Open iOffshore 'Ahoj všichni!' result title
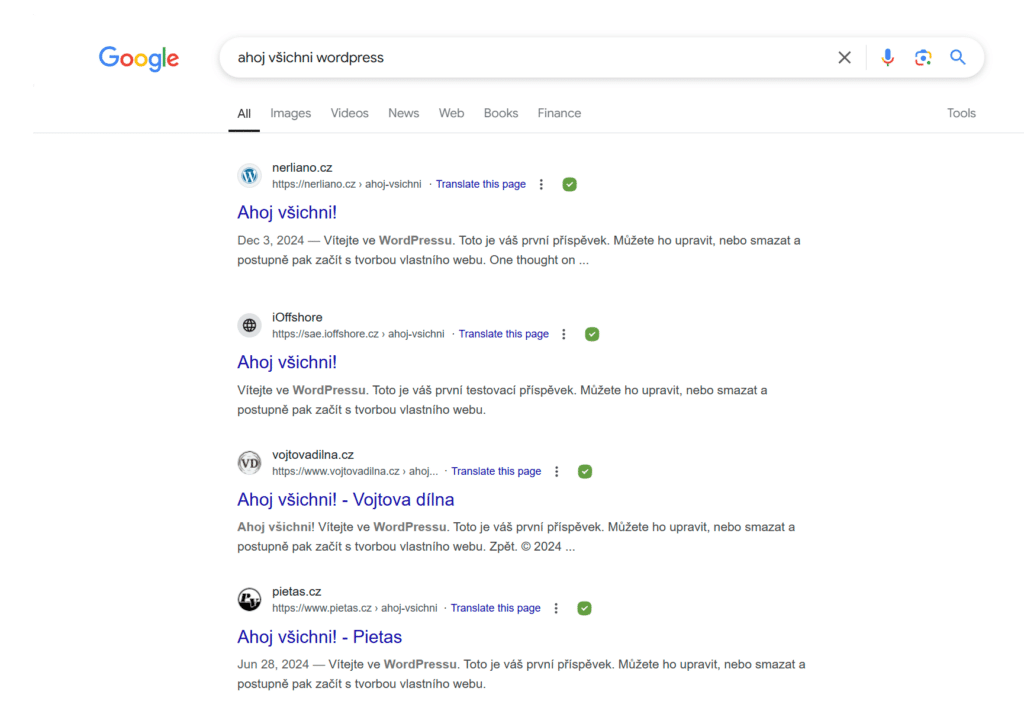 [287, 362]
